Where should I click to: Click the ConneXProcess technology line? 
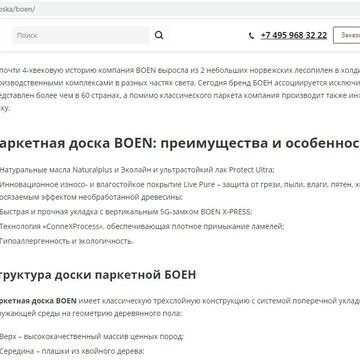point(142,226)
